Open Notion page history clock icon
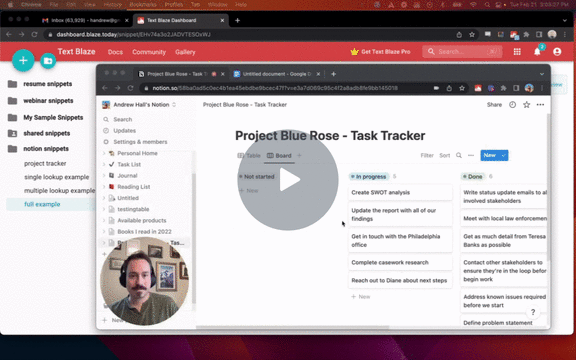576x360 pixels. tap(512, 105)
